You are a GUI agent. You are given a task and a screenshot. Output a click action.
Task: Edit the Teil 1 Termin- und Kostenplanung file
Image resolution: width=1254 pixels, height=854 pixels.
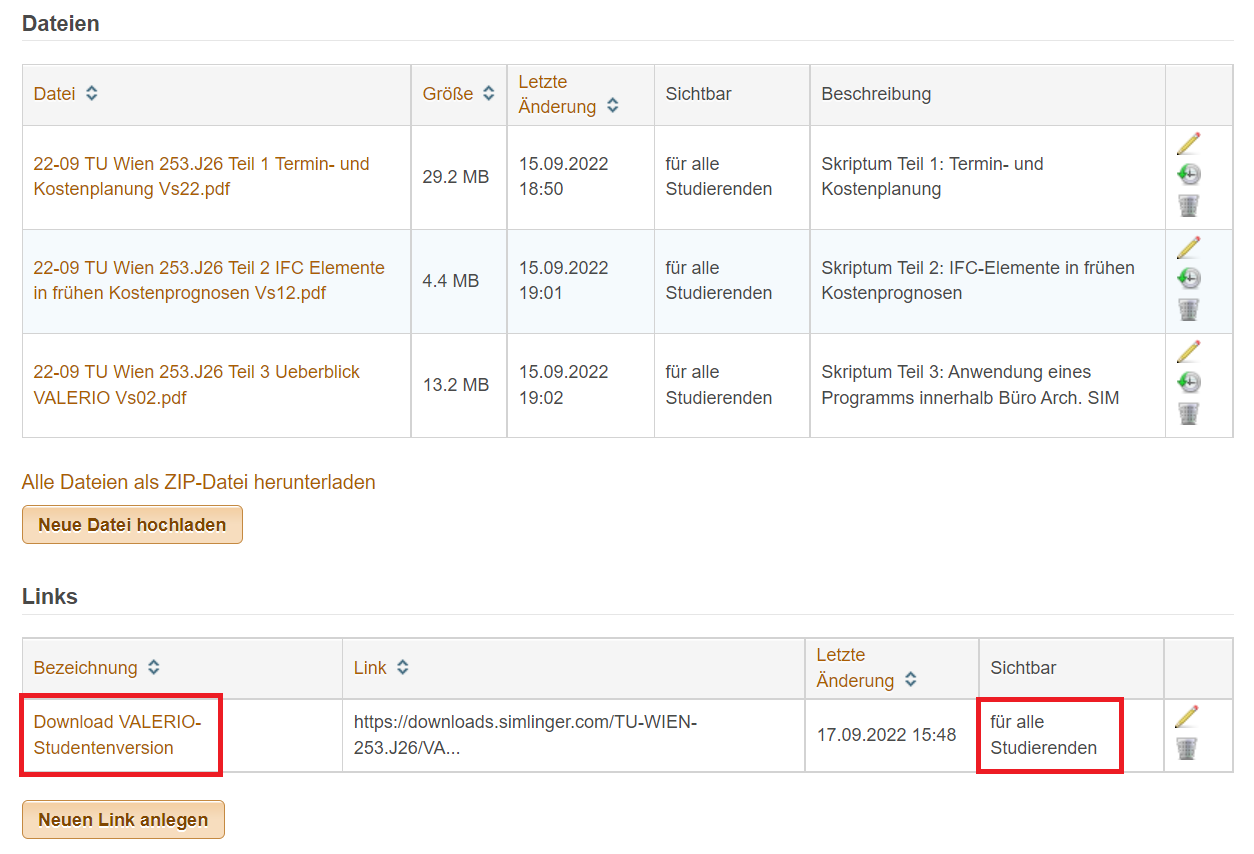[1188, 144]
